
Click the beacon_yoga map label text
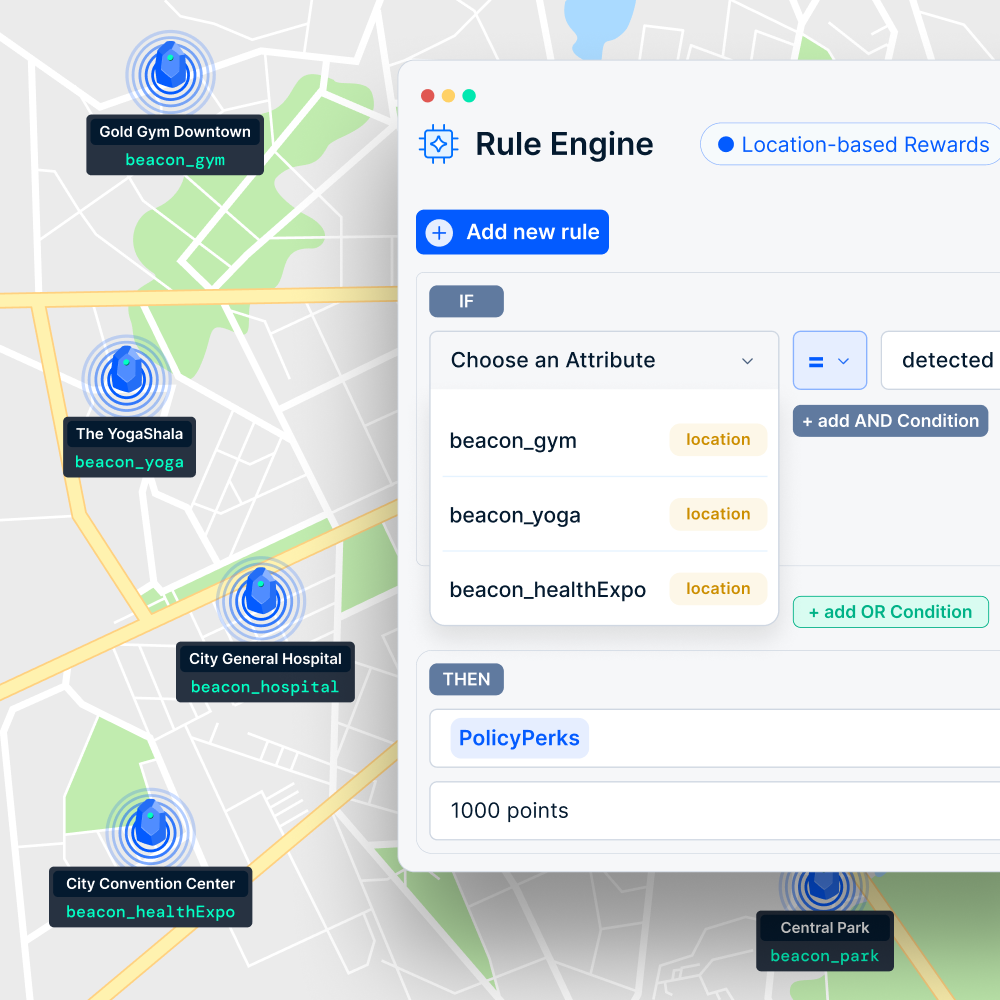point(129,462)
